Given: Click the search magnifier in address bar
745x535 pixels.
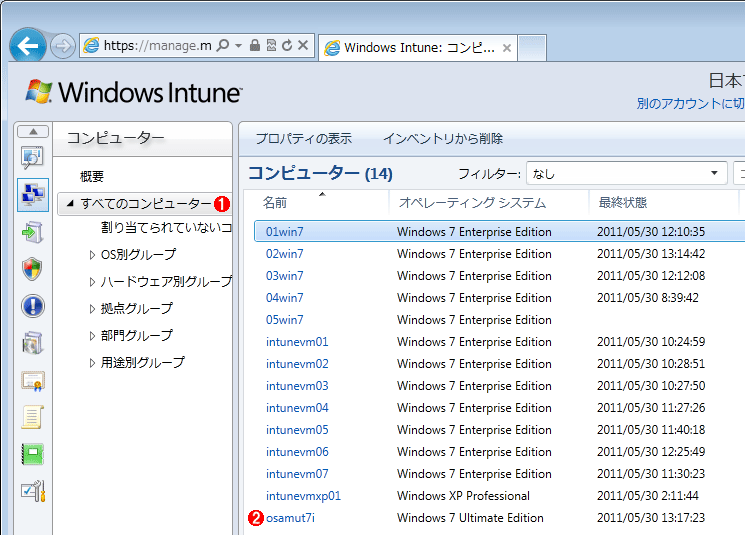Looking at the screenshot, I should [x=222, y=45].
